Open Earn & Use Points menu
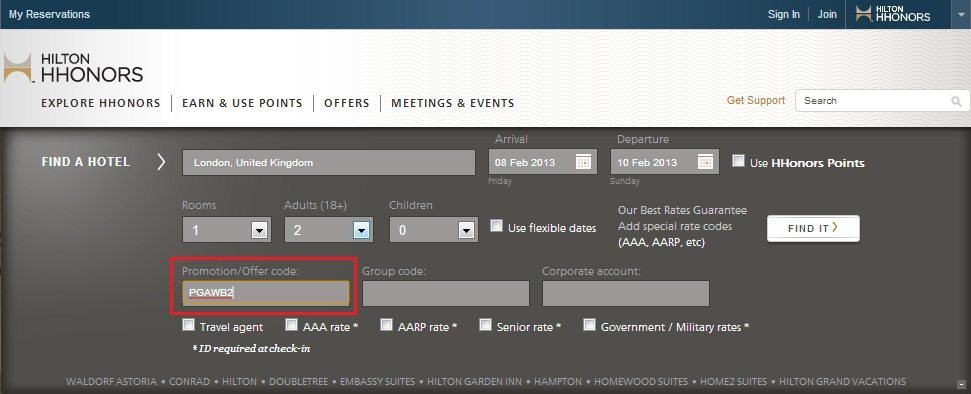The height and width of the screenshot is (394, 971). tap(242, 103)
